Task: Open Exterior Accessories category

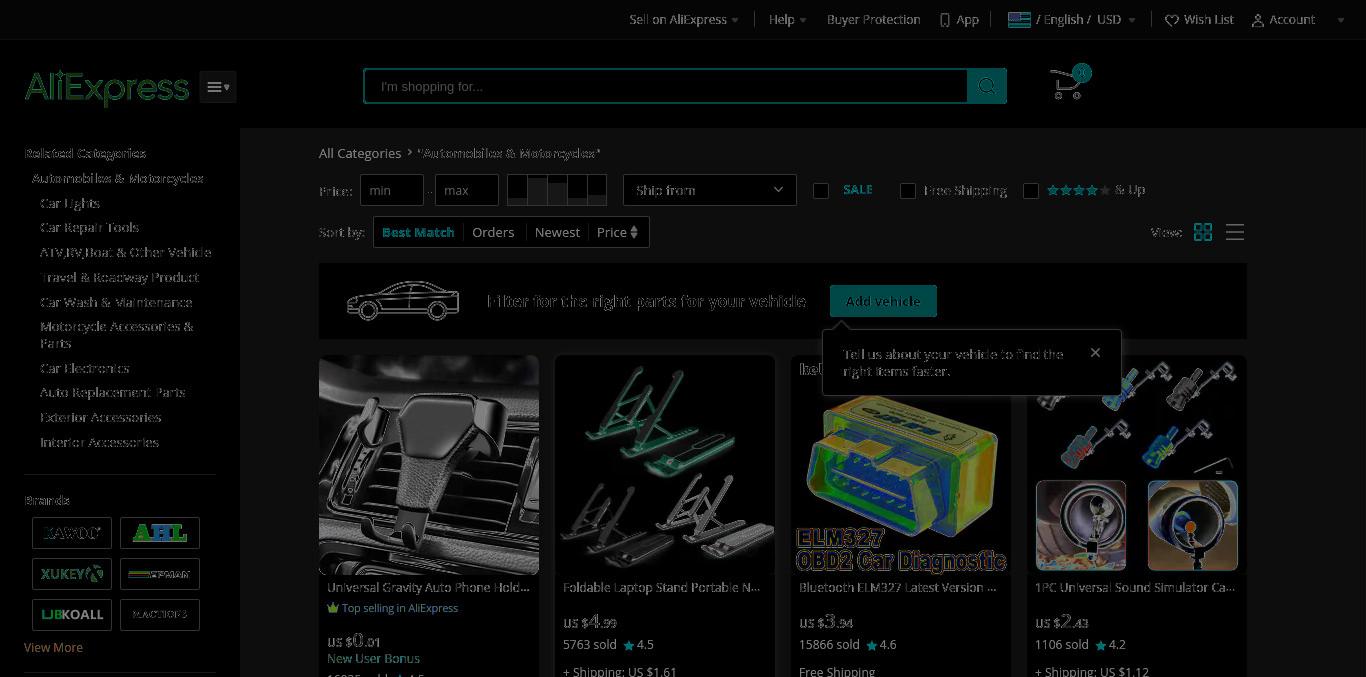Action: coord(100,417)
